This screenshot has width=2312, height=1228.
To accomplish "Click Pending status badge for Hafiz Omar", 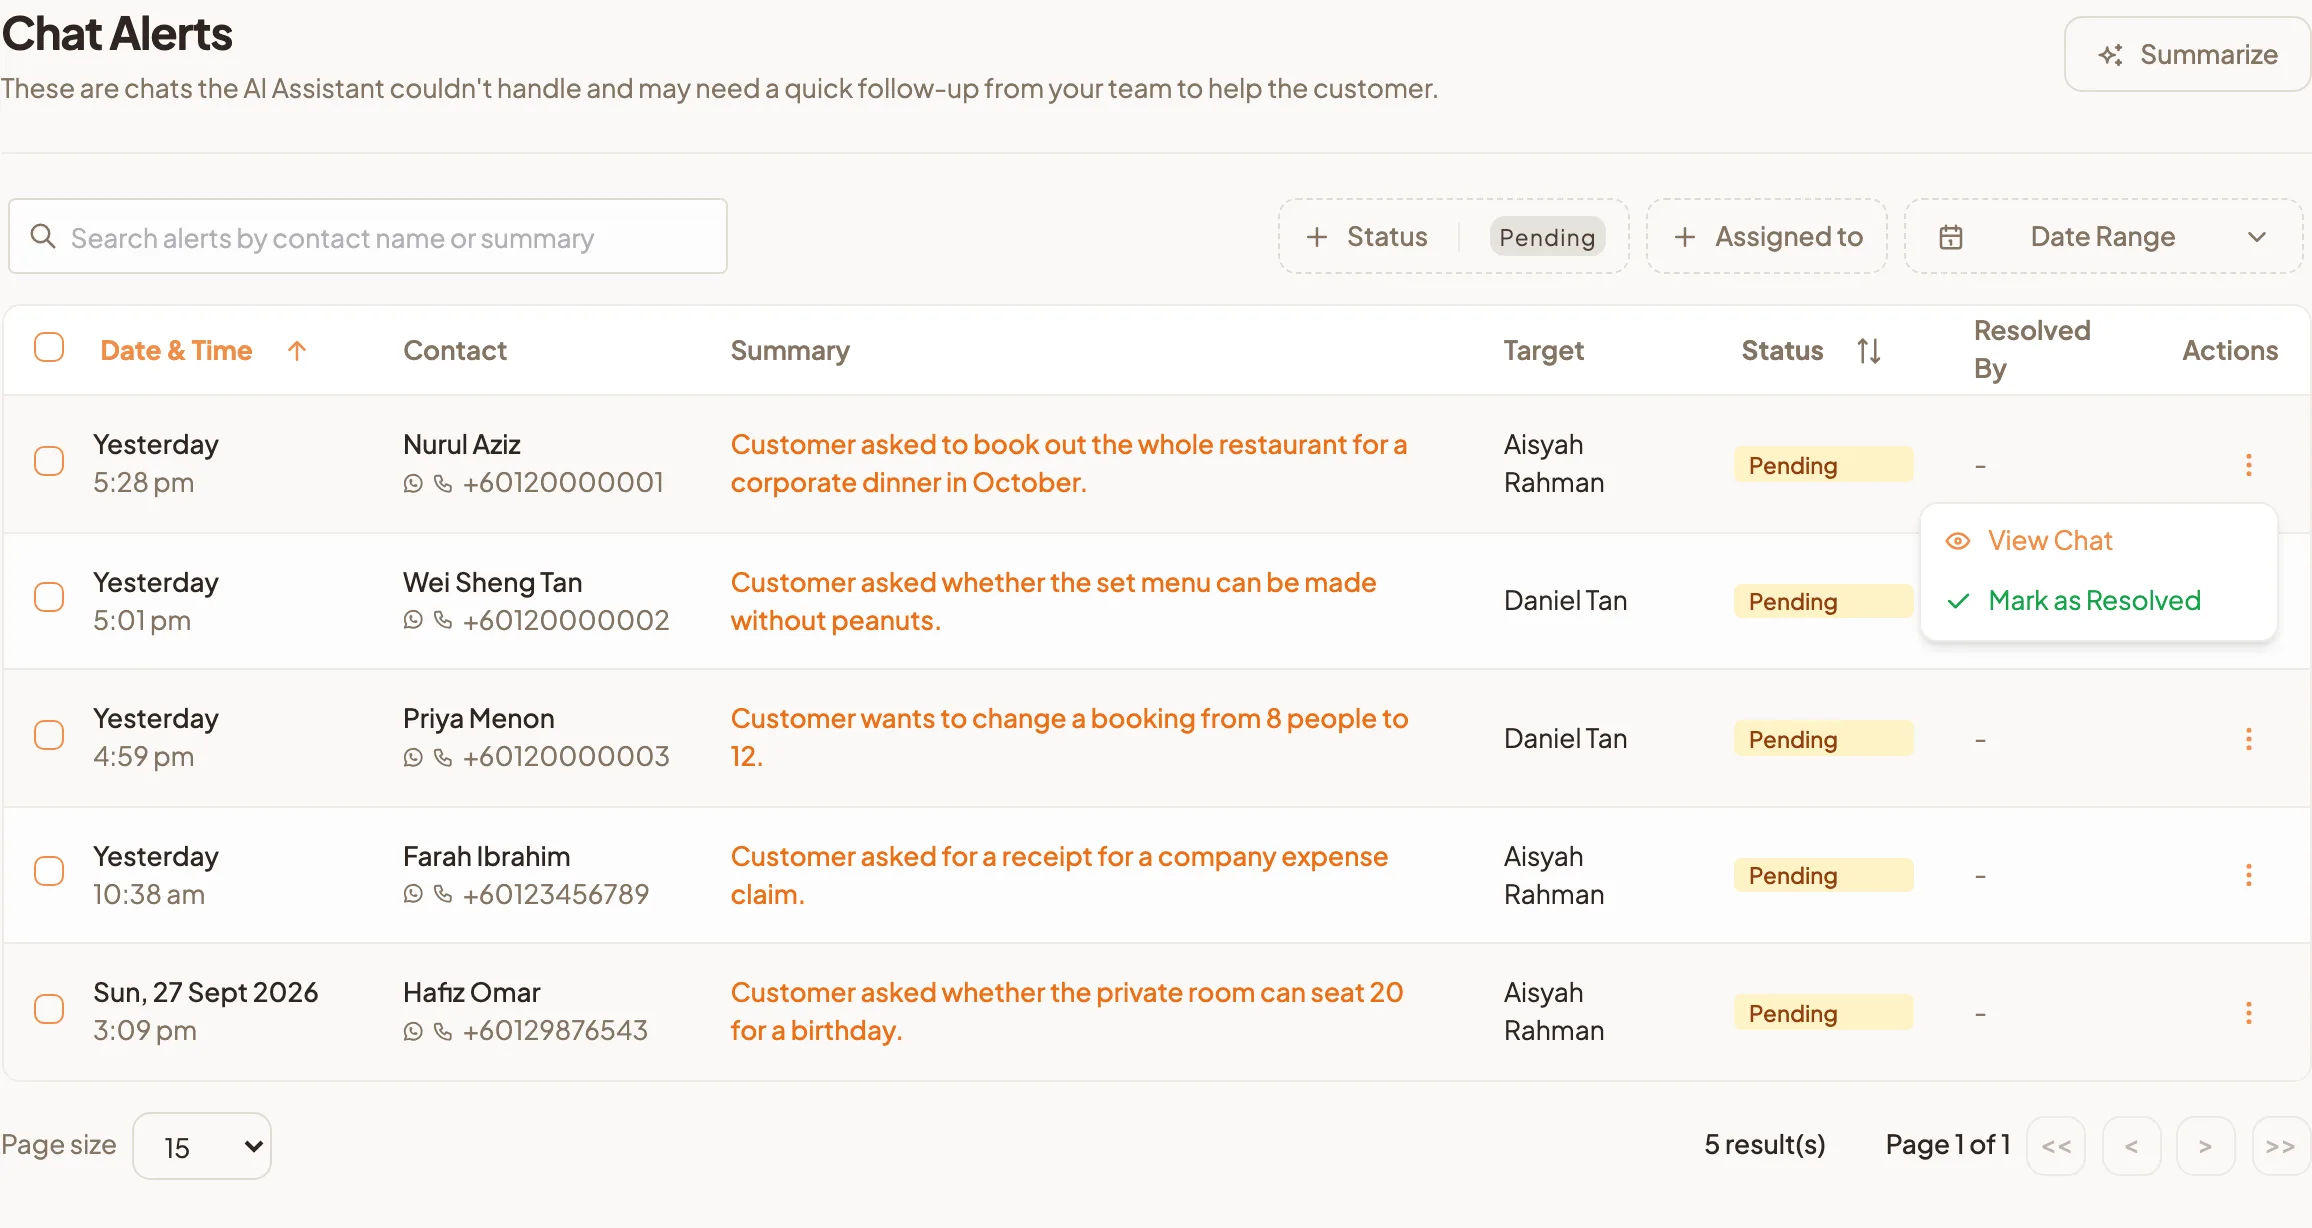I will [x=1823, y=1013].
